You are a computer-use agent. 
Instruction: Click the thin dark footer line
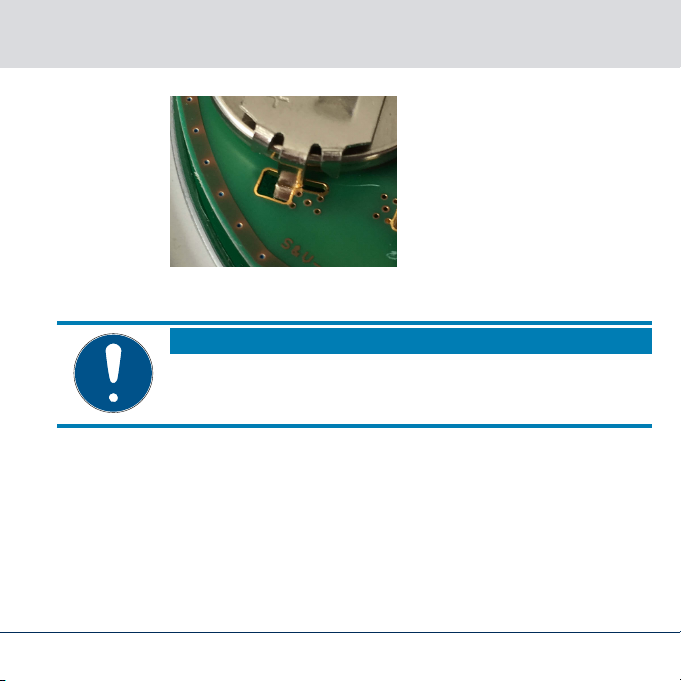pyautogui.click(x=340, y=632)
